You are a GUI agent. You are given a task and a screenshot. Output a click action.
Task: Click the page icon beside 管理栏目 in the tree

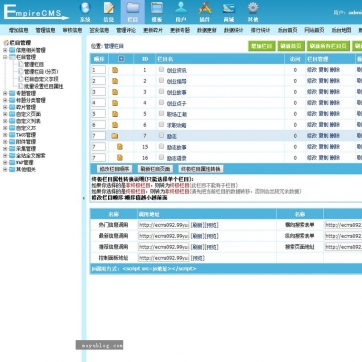(21, 64)
